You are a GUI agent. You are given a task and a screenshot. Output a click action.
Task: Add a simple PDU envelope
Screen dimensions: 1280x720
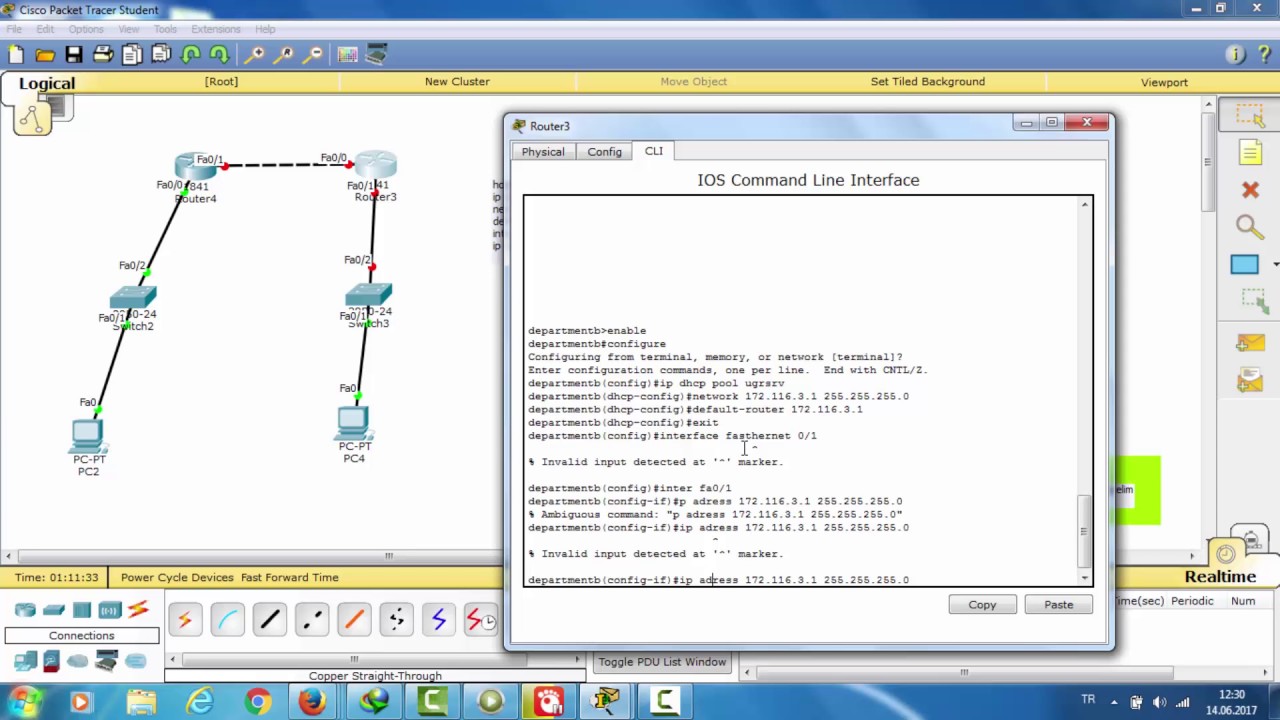pos(1250,343)
